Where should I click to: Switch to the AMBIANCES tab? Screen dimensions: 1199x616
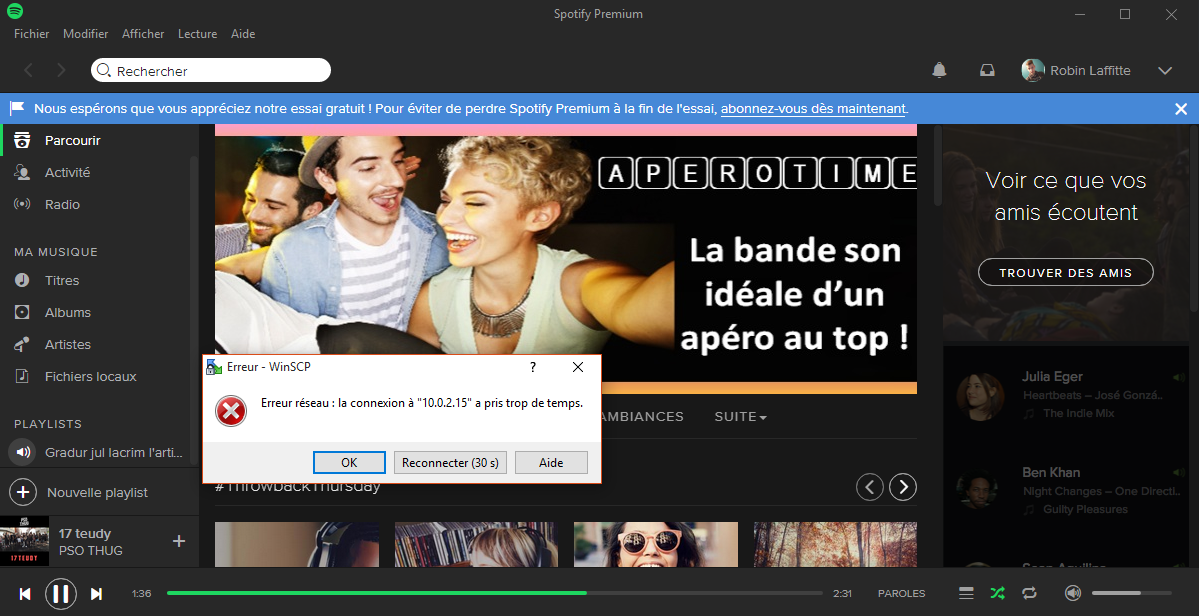tap(643, 417)
